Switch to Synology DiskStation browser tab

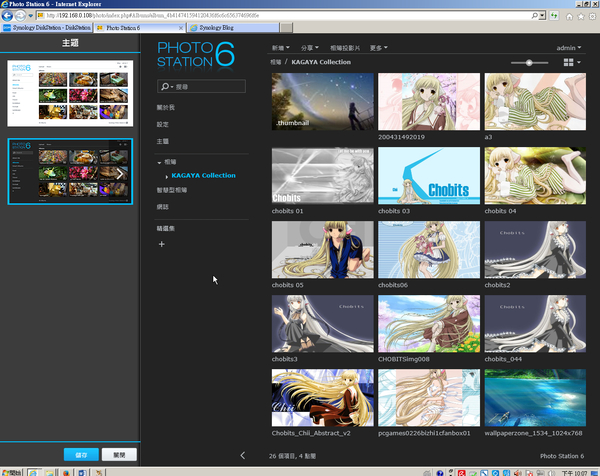[x=47, y=29]
